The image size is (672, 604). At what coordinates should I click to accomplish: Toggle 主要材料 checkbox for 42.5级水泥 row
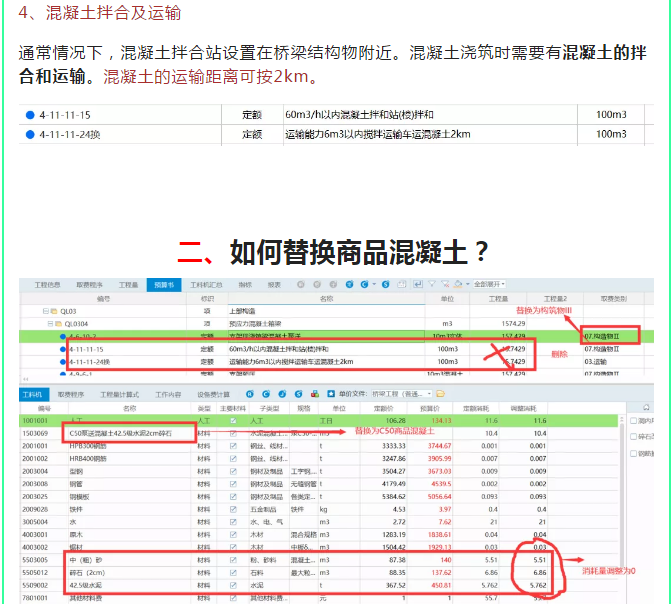click(234, 586)
